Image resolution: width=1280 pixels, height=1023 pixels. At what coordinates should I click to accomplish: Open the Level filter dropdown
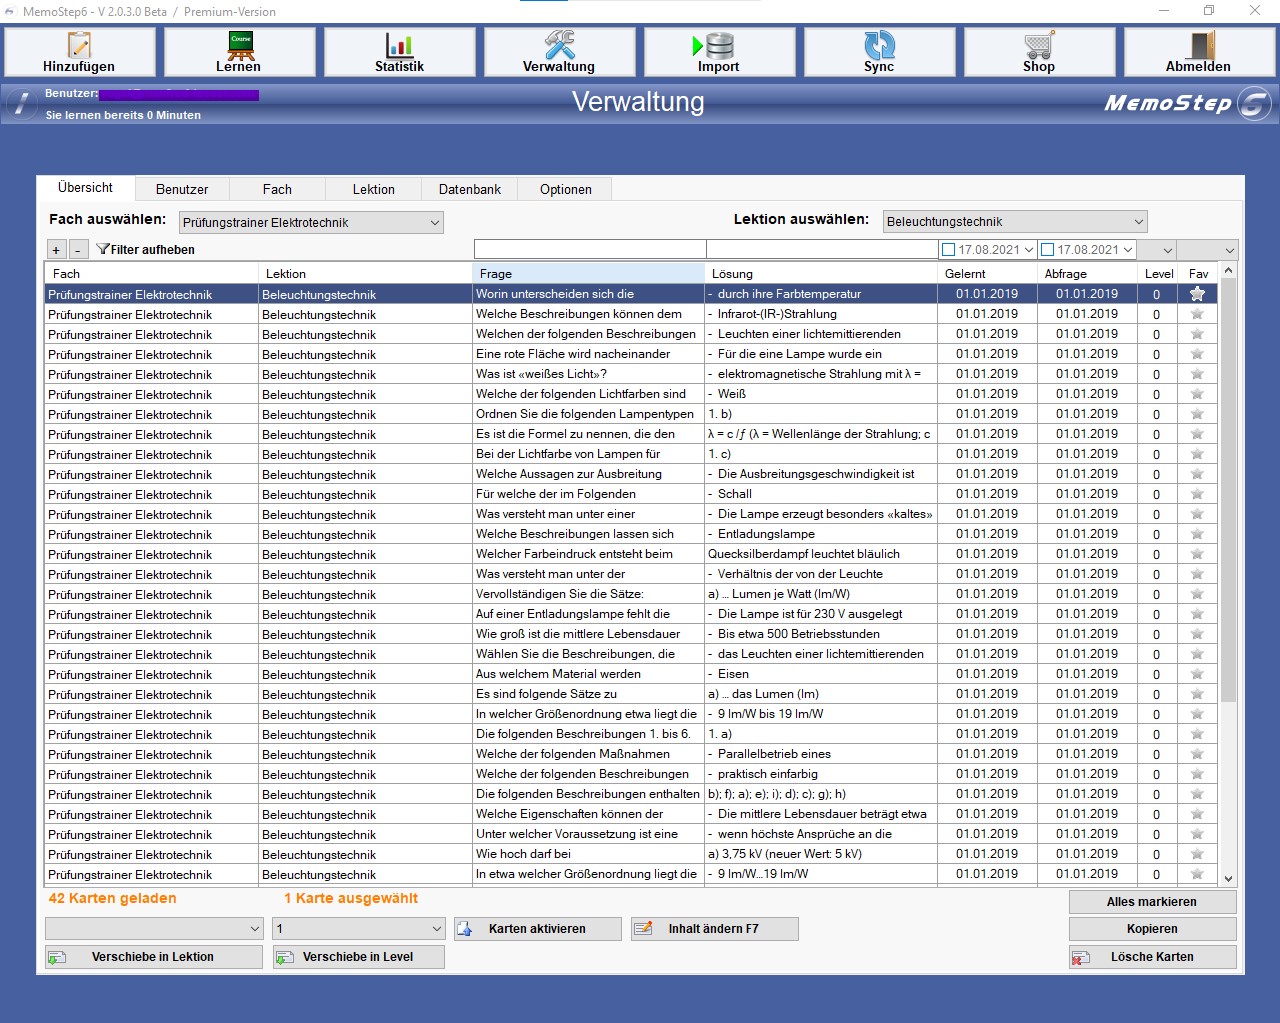pos(1157,250)
